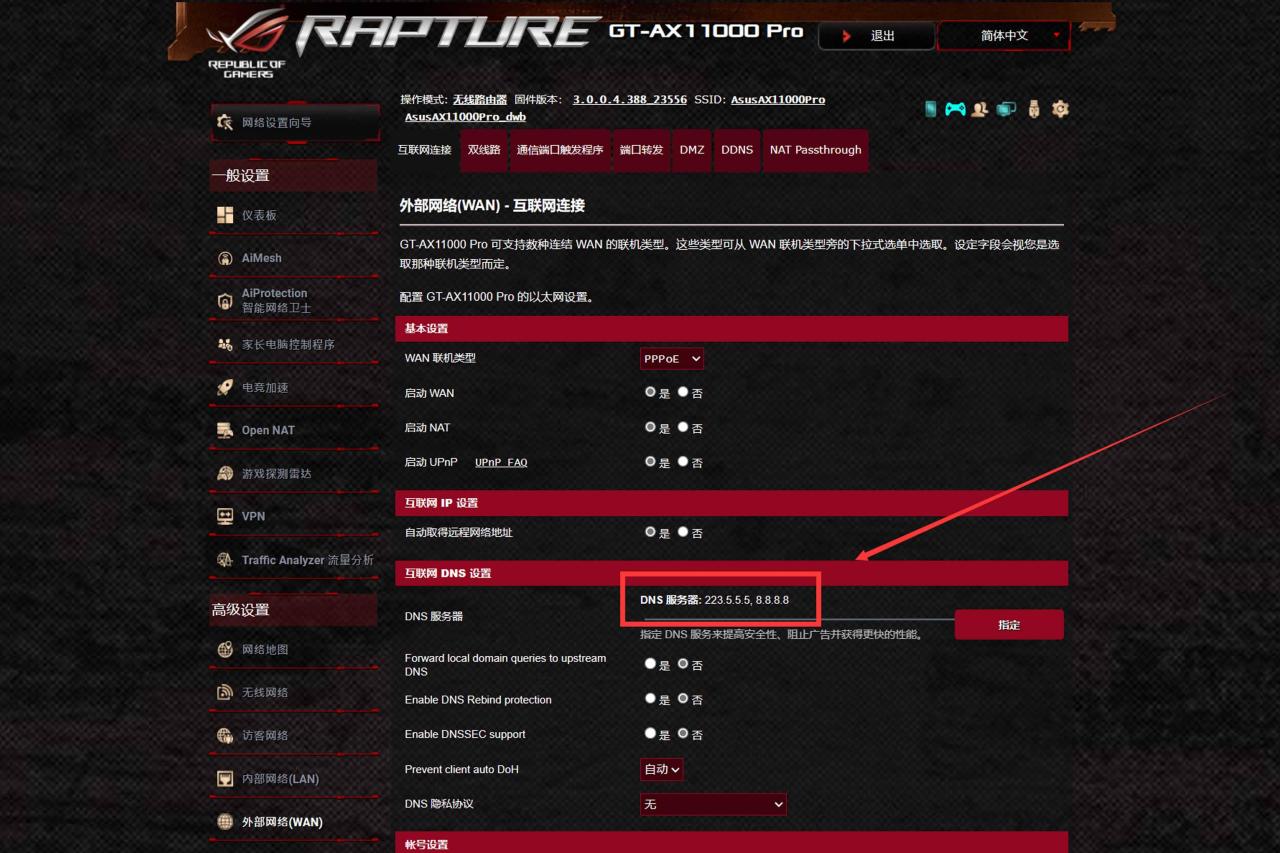Click the AiMesh sidebar icon
The image size is (1280, 853).
[x=225, y=258]
